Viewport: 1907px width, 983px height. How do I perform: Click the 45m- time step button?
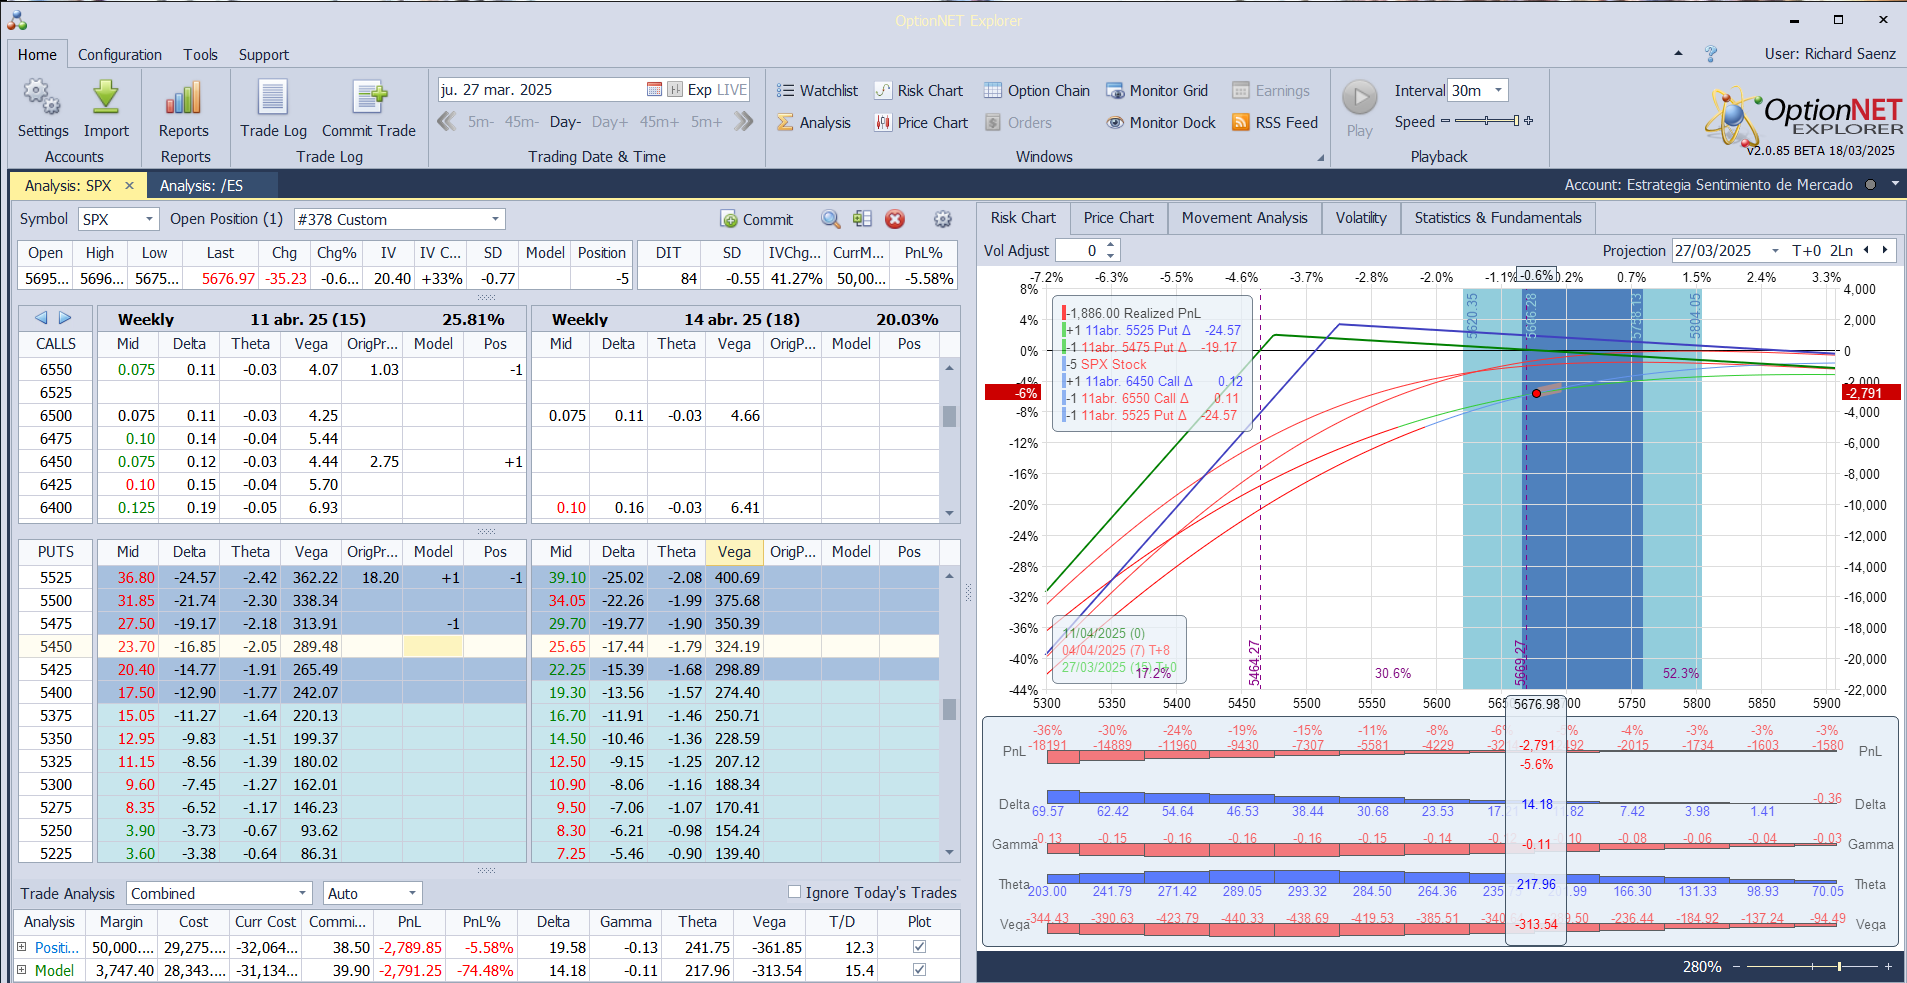[521, 122]
